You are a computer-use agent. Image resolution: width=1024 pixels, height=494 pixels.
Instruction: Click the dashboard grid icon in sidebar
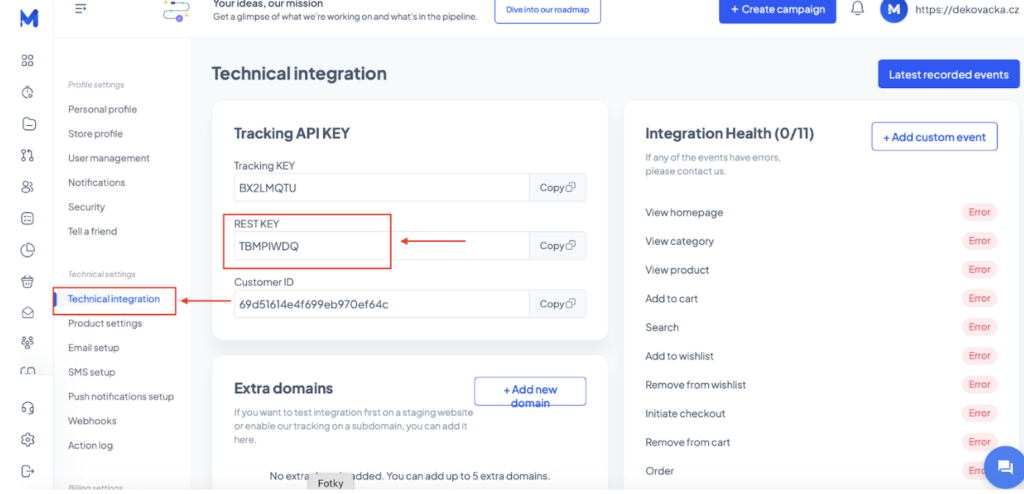tap(28, 61)
